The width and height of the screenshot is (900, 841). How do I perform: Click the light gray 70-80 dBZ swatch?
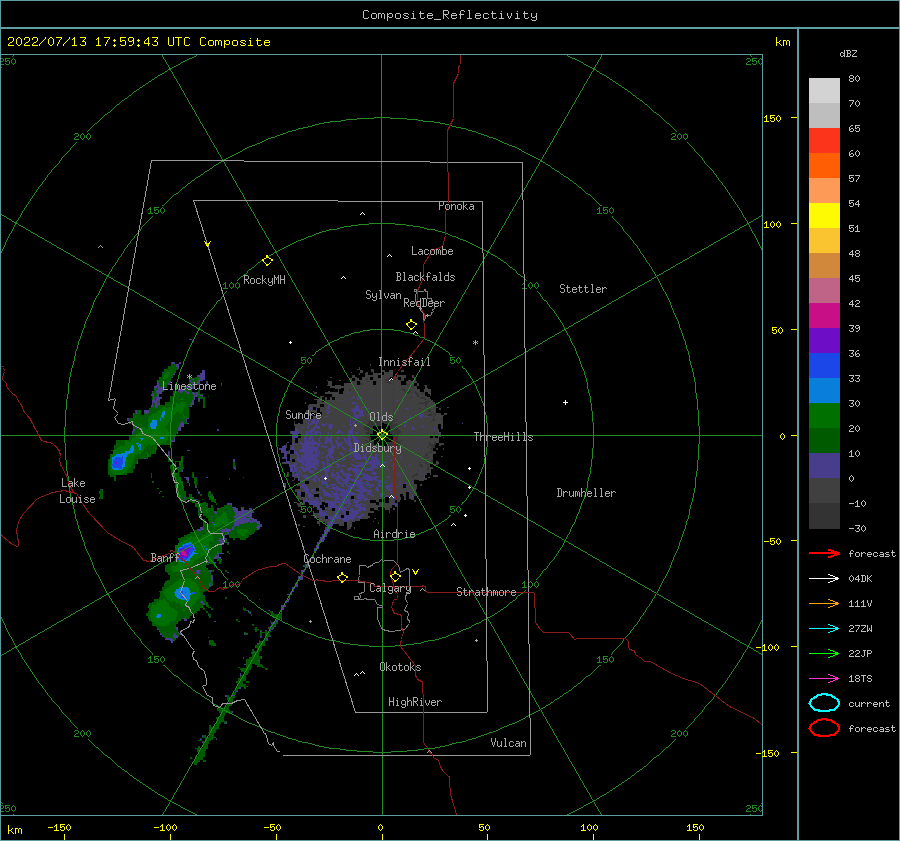pyautogui.click(x=824, y=91)
